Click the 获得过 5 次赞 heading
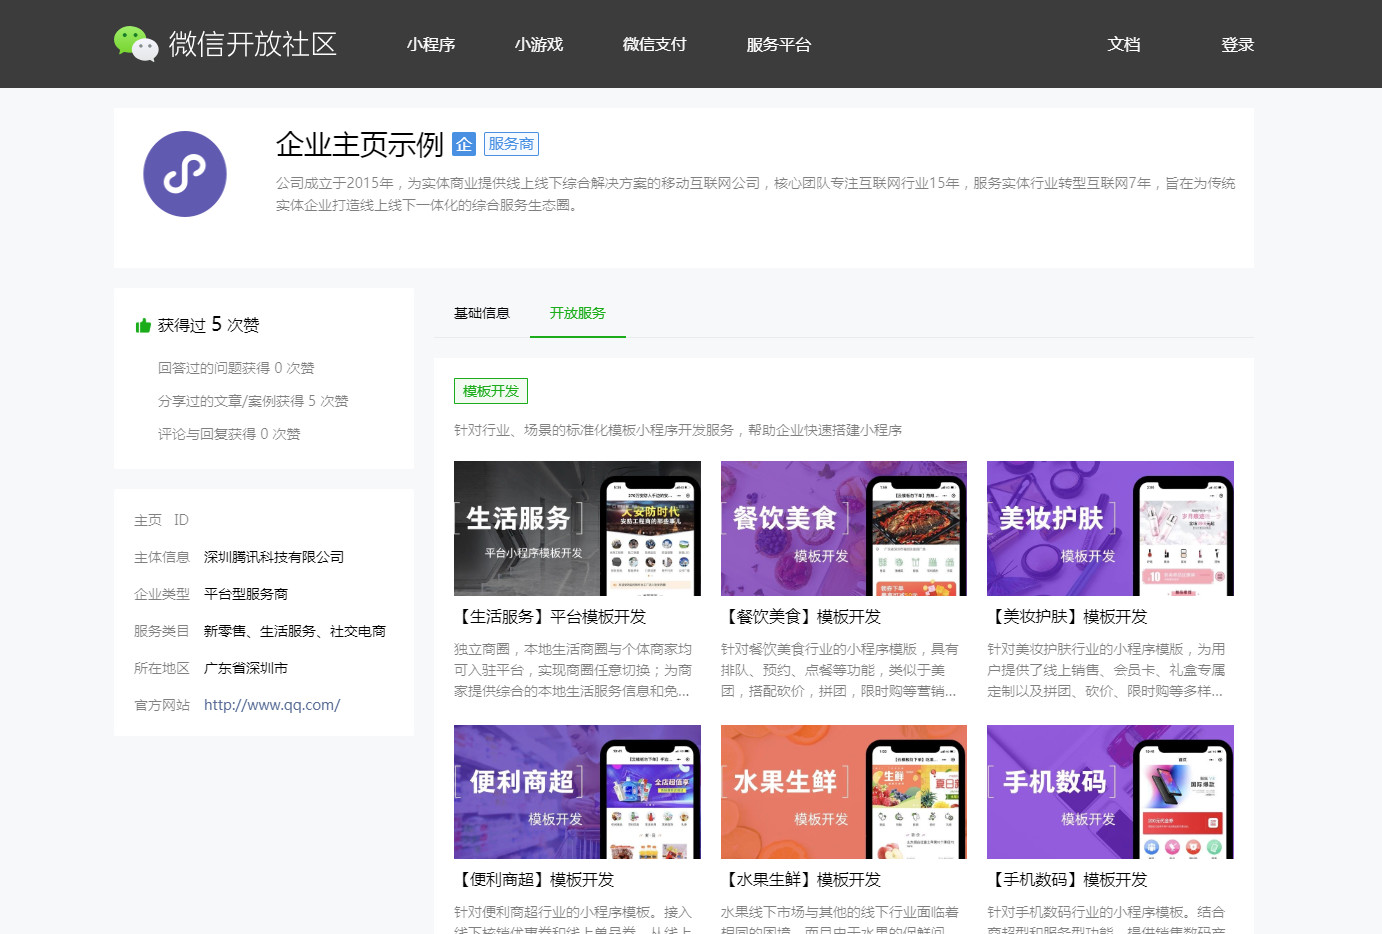The height and width of the screenshot is (934, 1382). [208, 325]
